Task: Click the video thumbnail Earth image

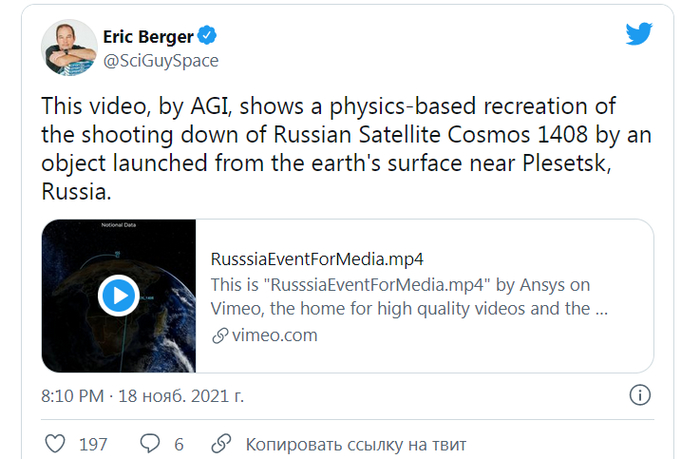Action: [119, 296]
